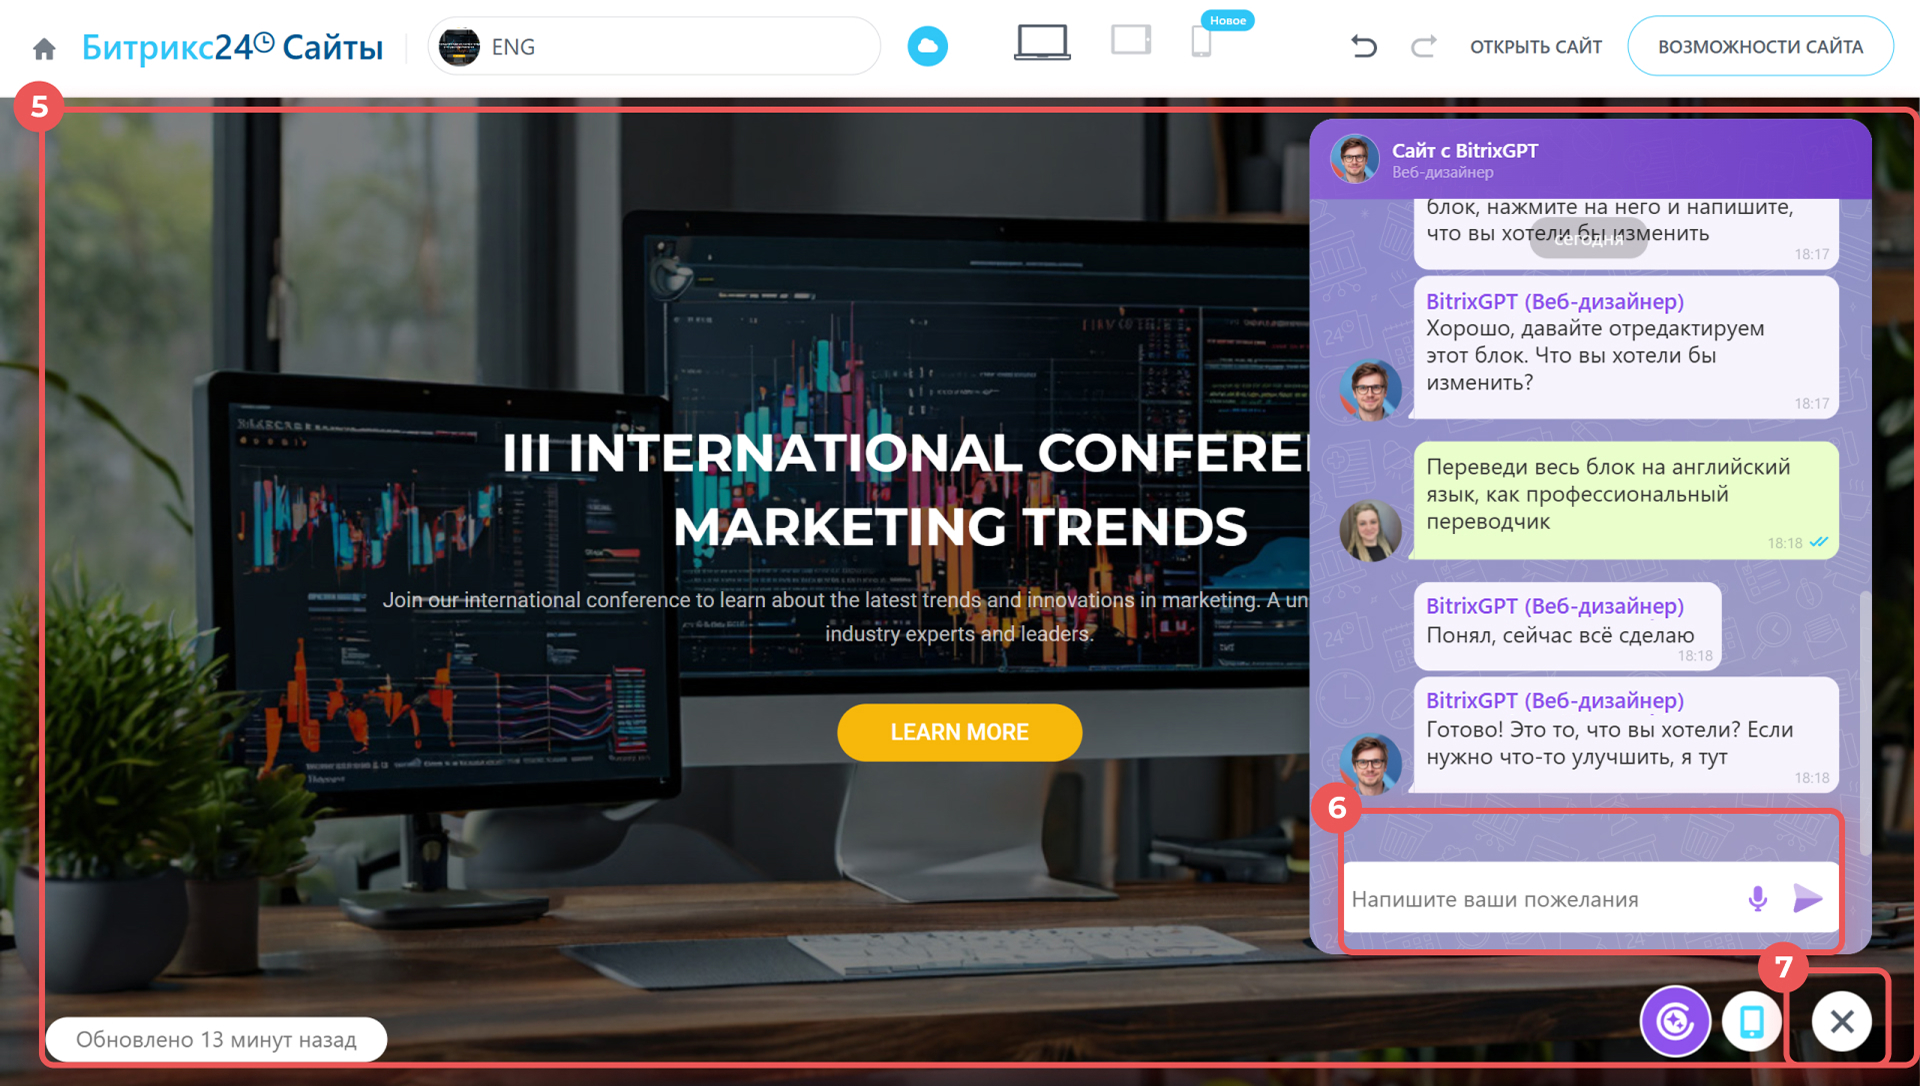This screenshot has height=1086, width=1920.
Task: Open ВОЗМОЖНОСТИ САЙТА button
Action: [1760, 47]
